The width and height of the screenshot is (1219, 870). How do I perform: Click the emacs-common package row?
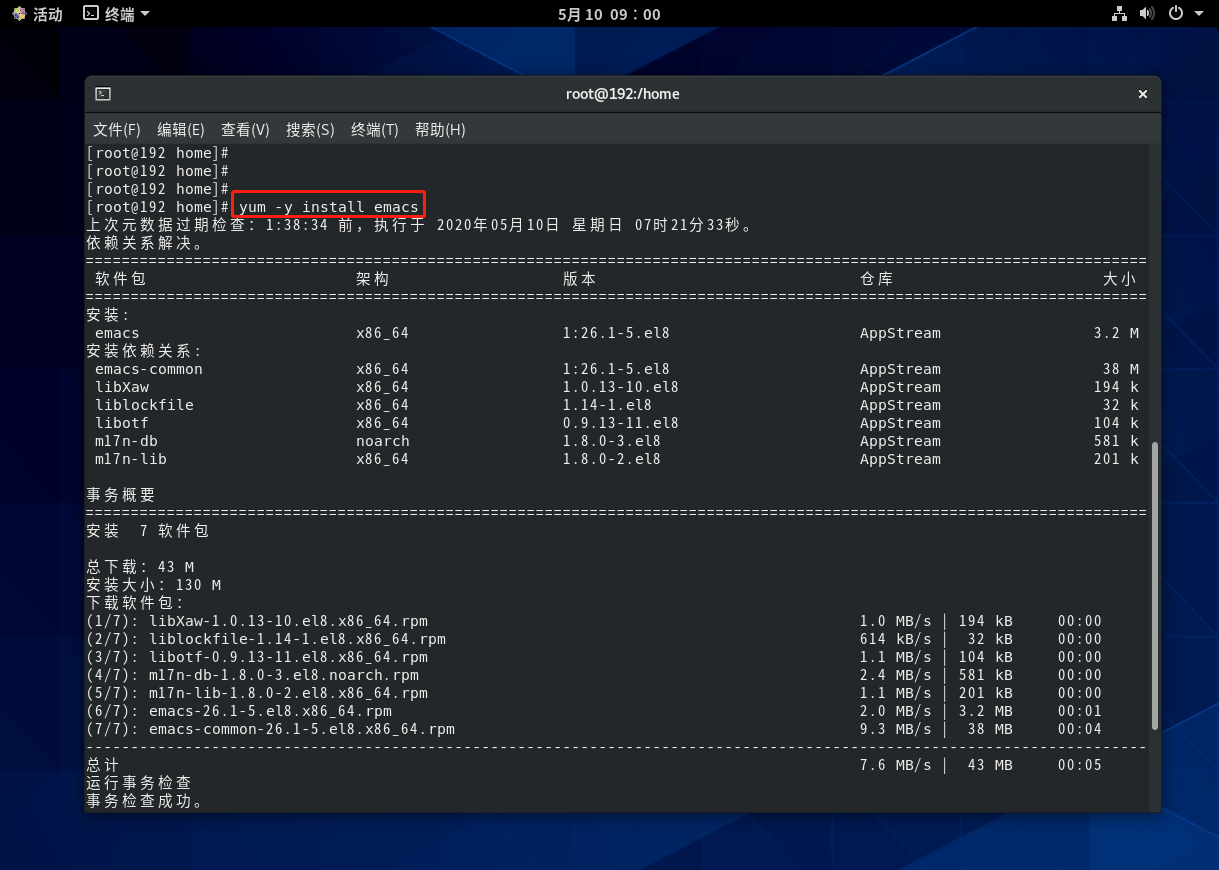149,369
